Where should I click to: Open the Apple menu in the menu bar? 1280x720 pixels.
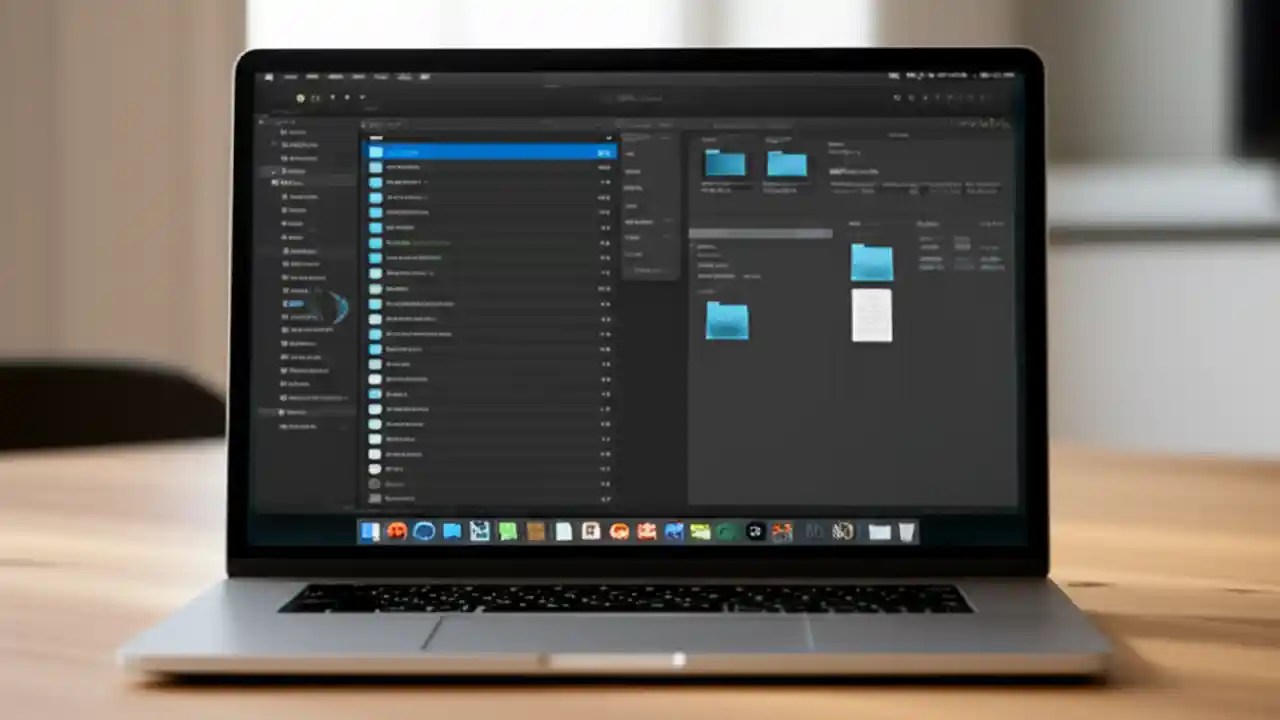pos(270,76)
